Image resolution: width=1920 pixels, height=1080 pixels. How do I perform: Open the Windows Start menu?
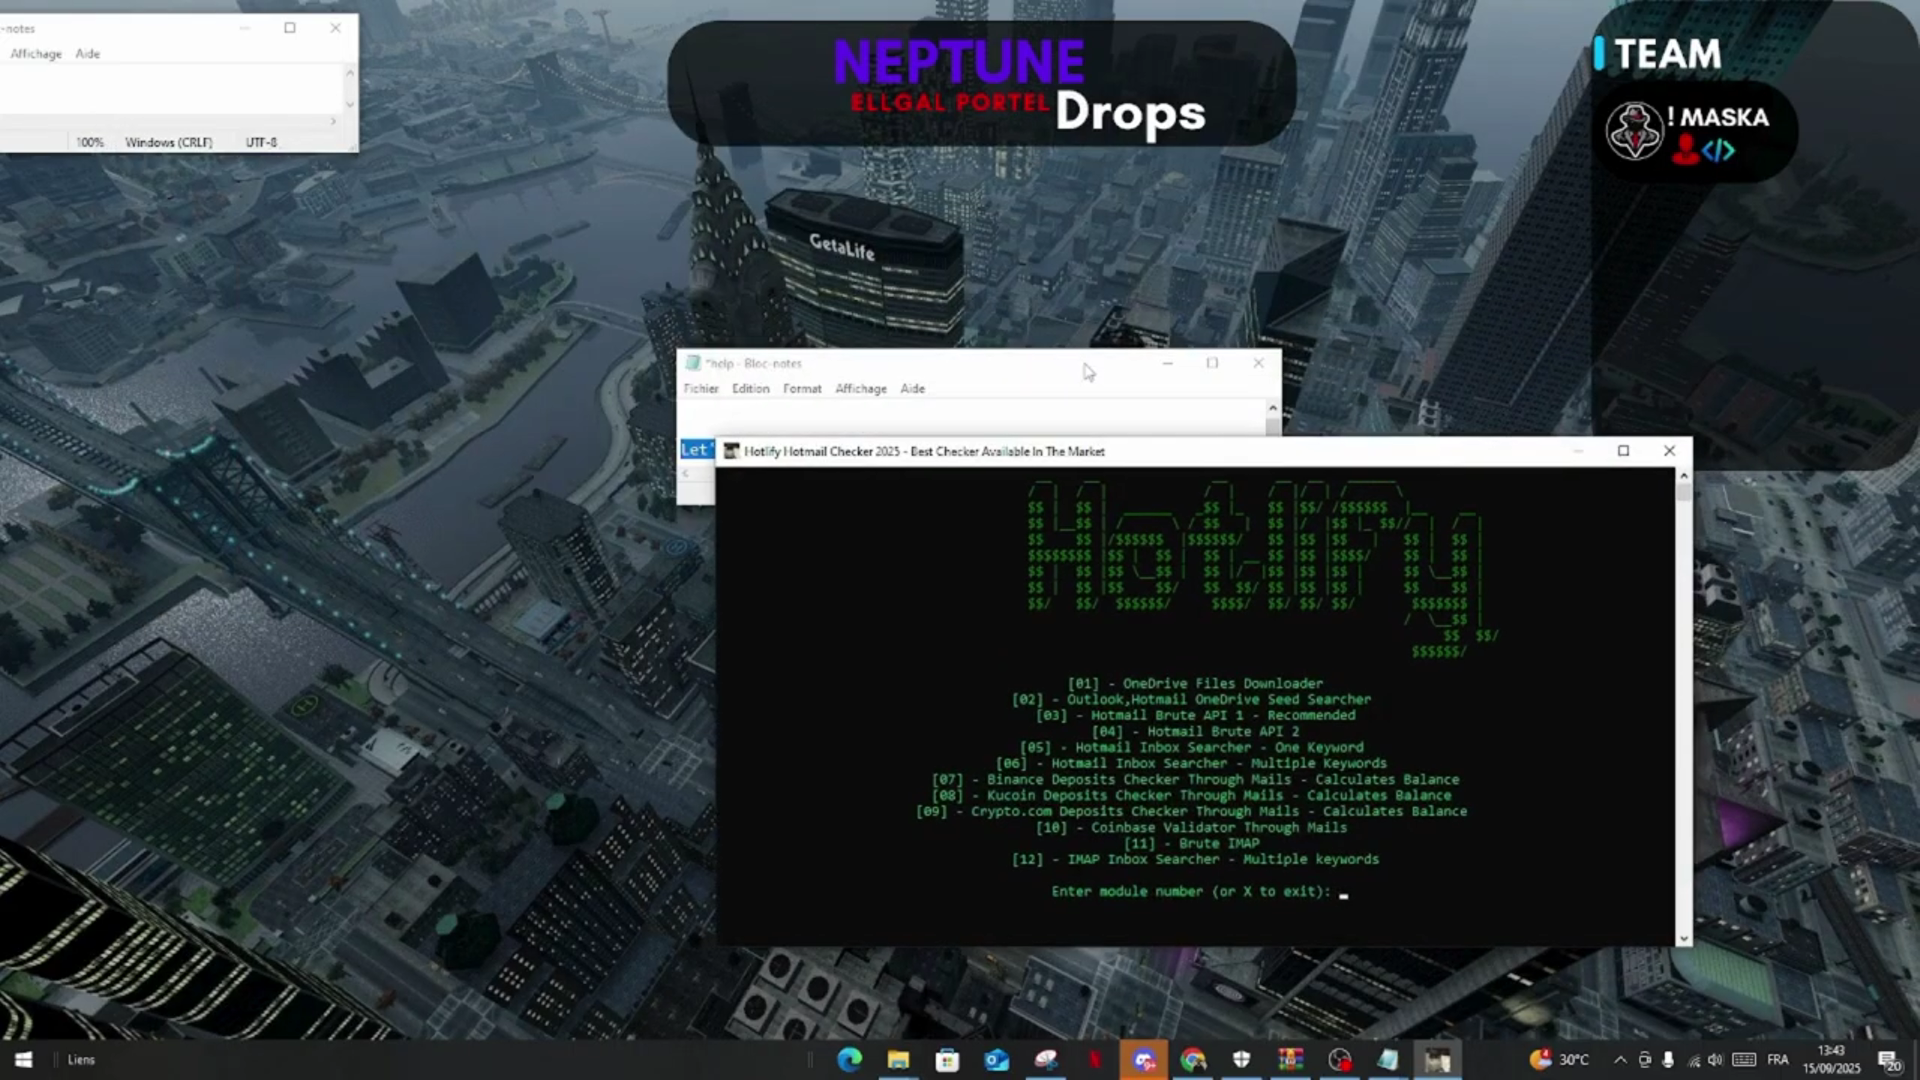coord(23,1060)
